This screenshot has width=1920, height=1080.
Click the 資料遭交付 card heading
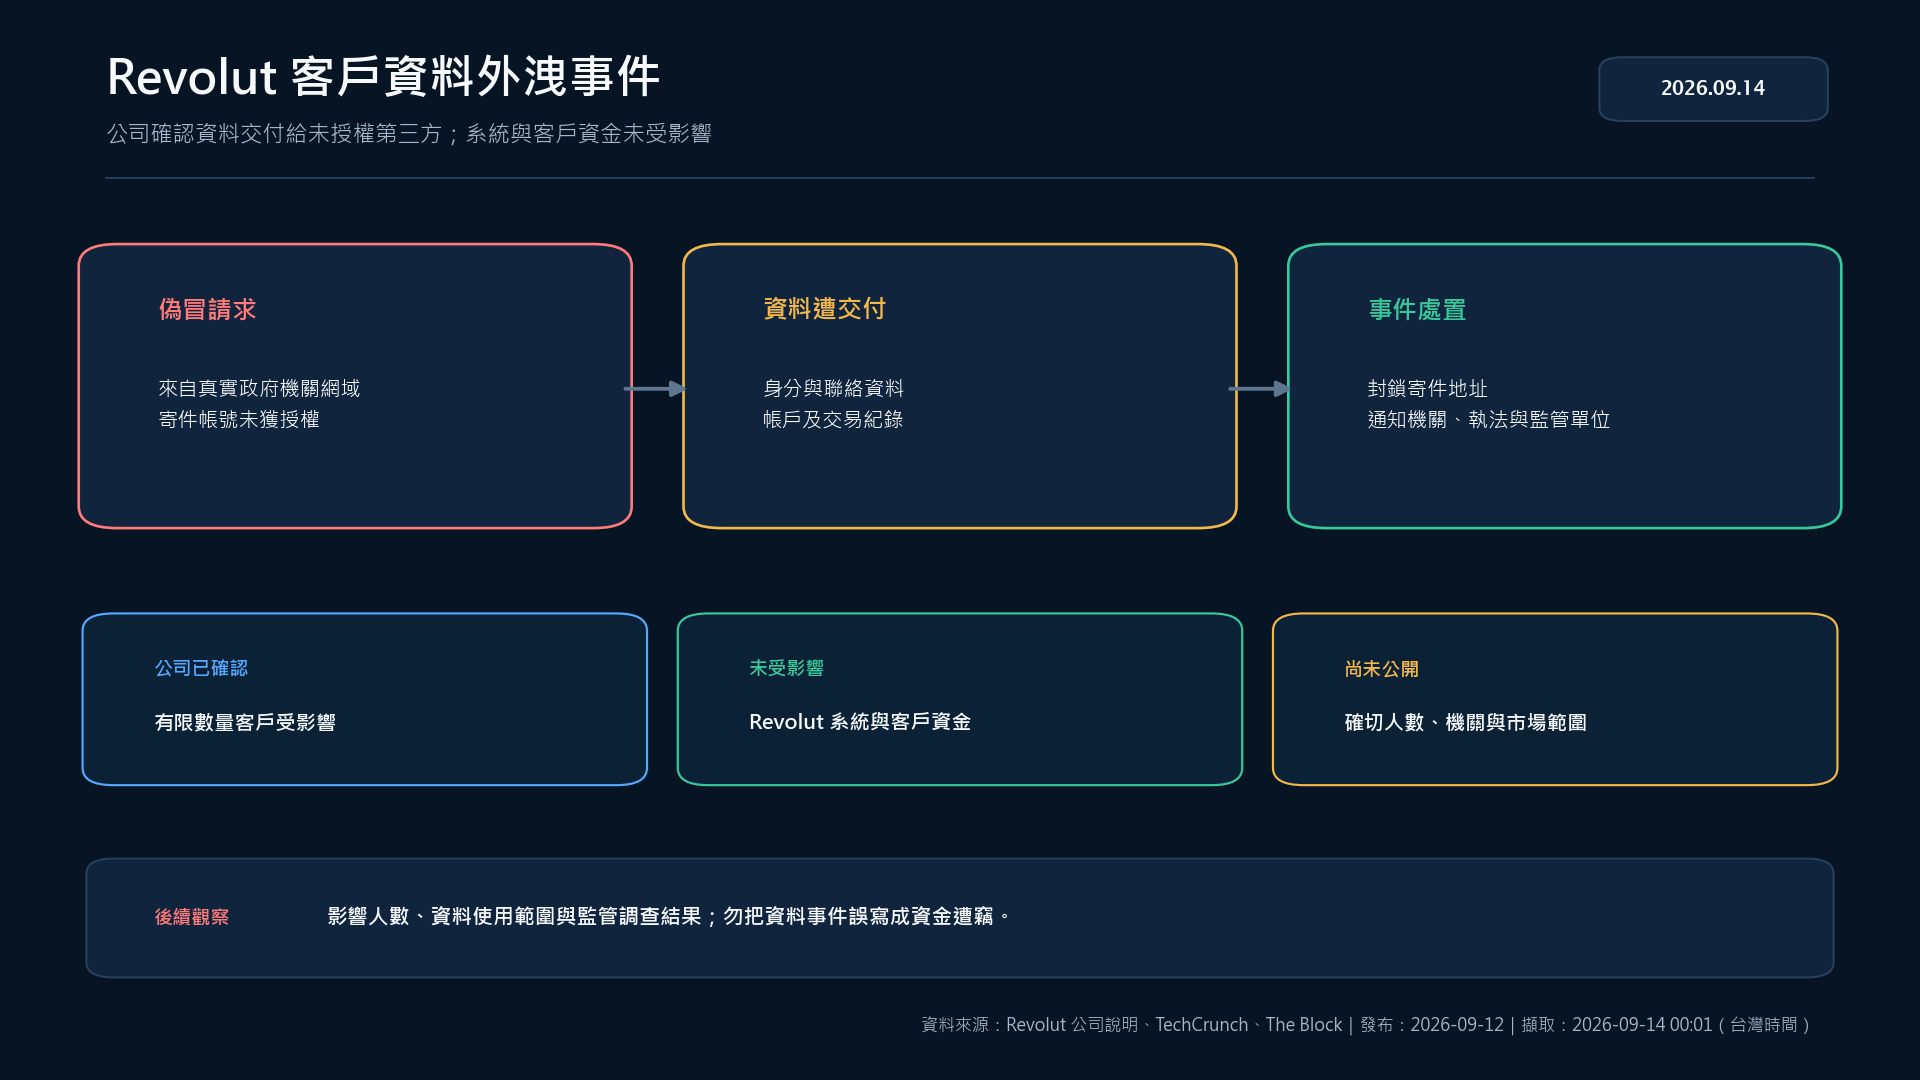[824, 309]
